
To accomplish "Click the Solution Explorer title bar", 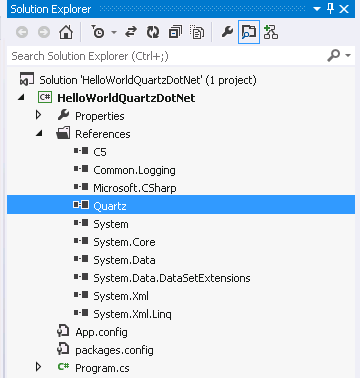I will [181, 9].
